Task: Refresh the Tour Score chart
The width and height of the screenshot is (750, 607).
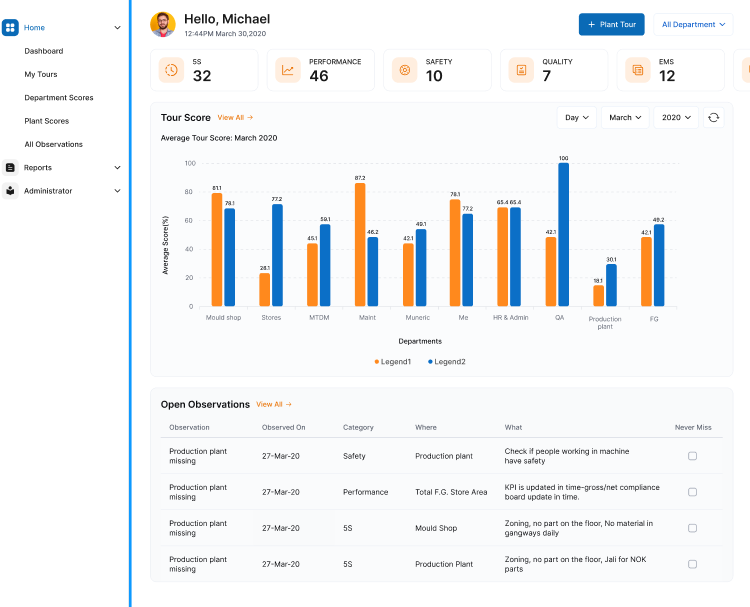Action: [713, 118]
